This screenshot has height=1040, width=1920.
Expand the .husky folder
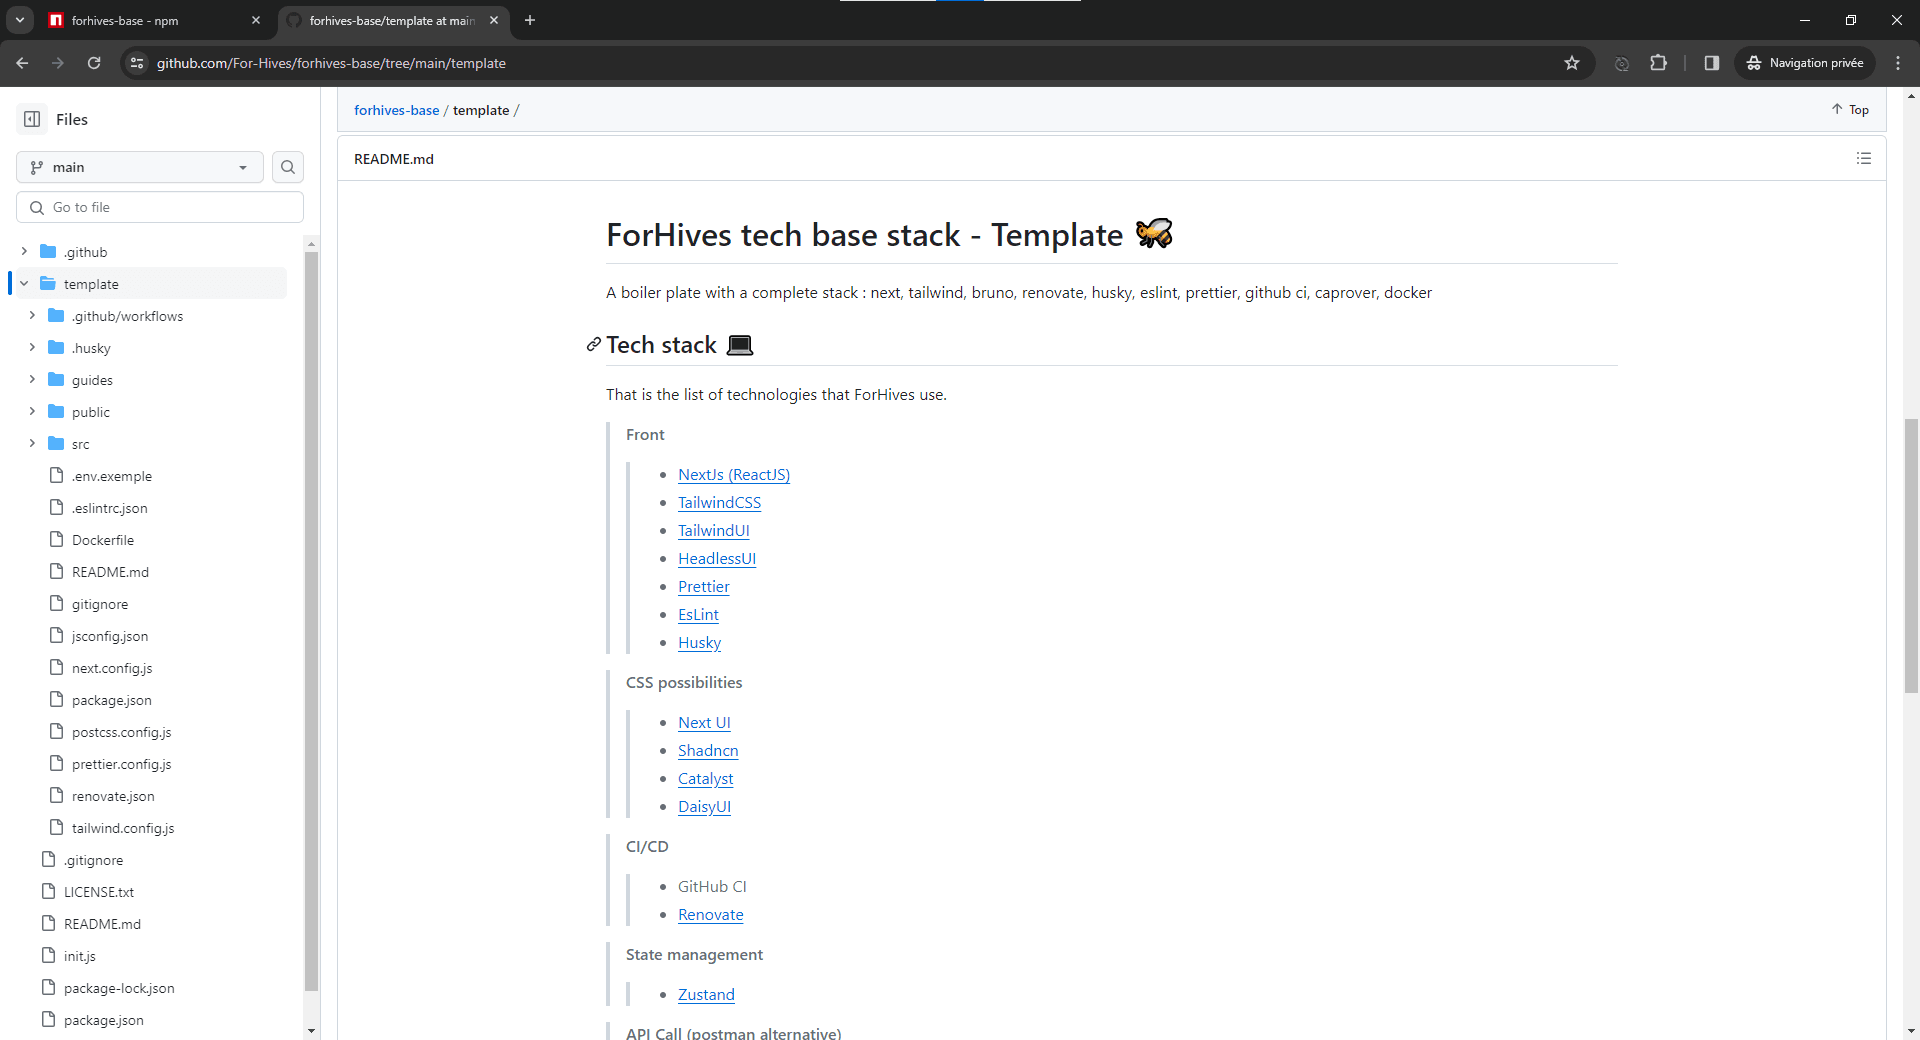point(32,348)
